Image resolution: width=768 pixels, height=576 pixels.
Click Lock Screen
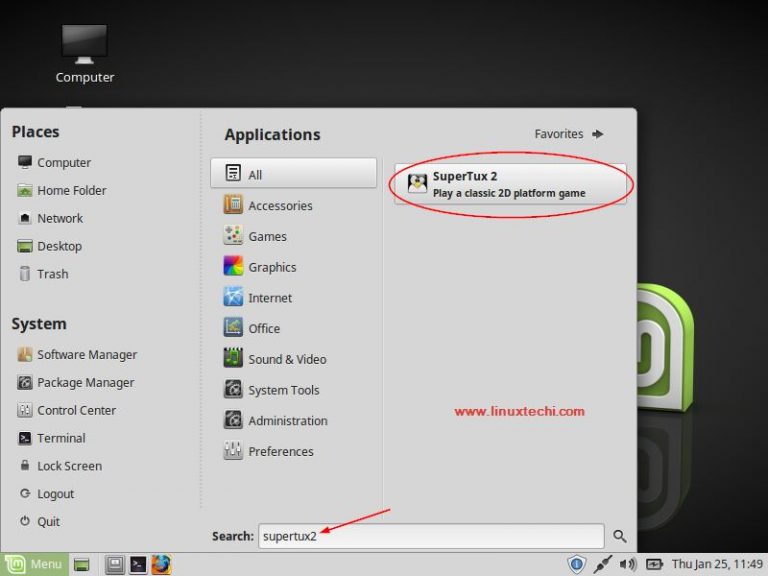[x=60, y=466]
